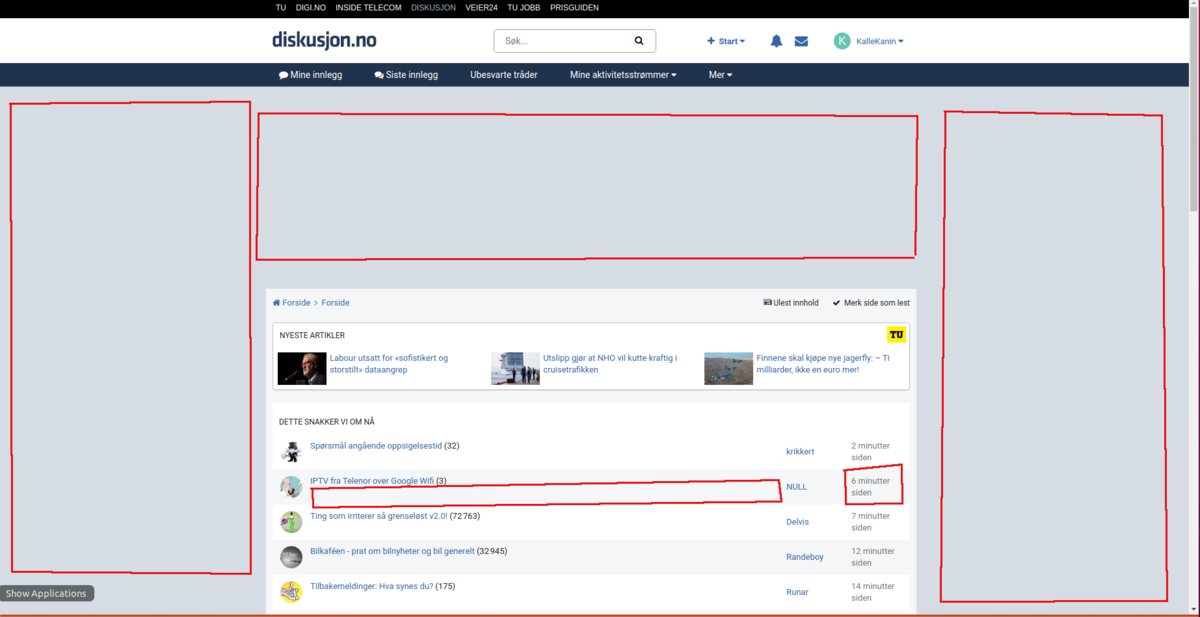
Task: Click avatar beside Bilkaféen thread
Action: [291, 557]
